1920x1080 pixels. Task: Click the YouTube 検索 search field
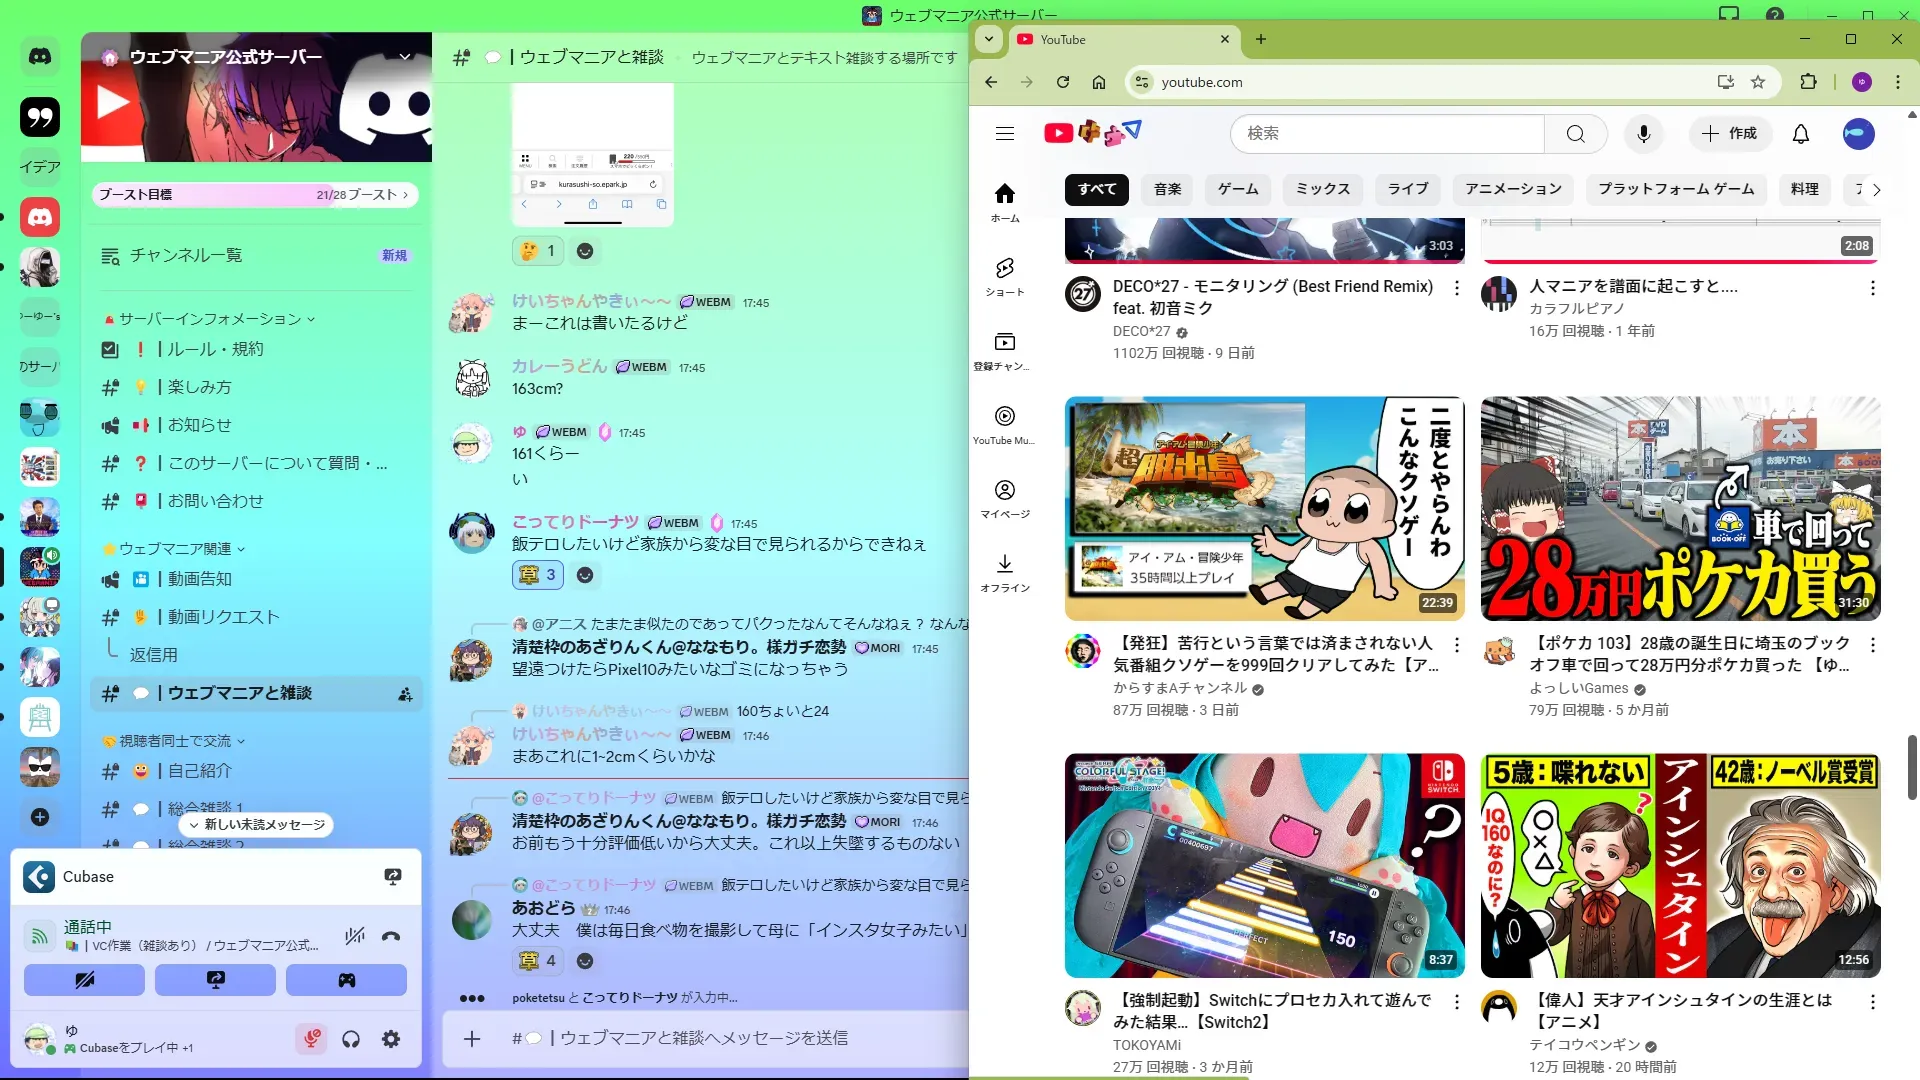click(x=1386, y=134)
